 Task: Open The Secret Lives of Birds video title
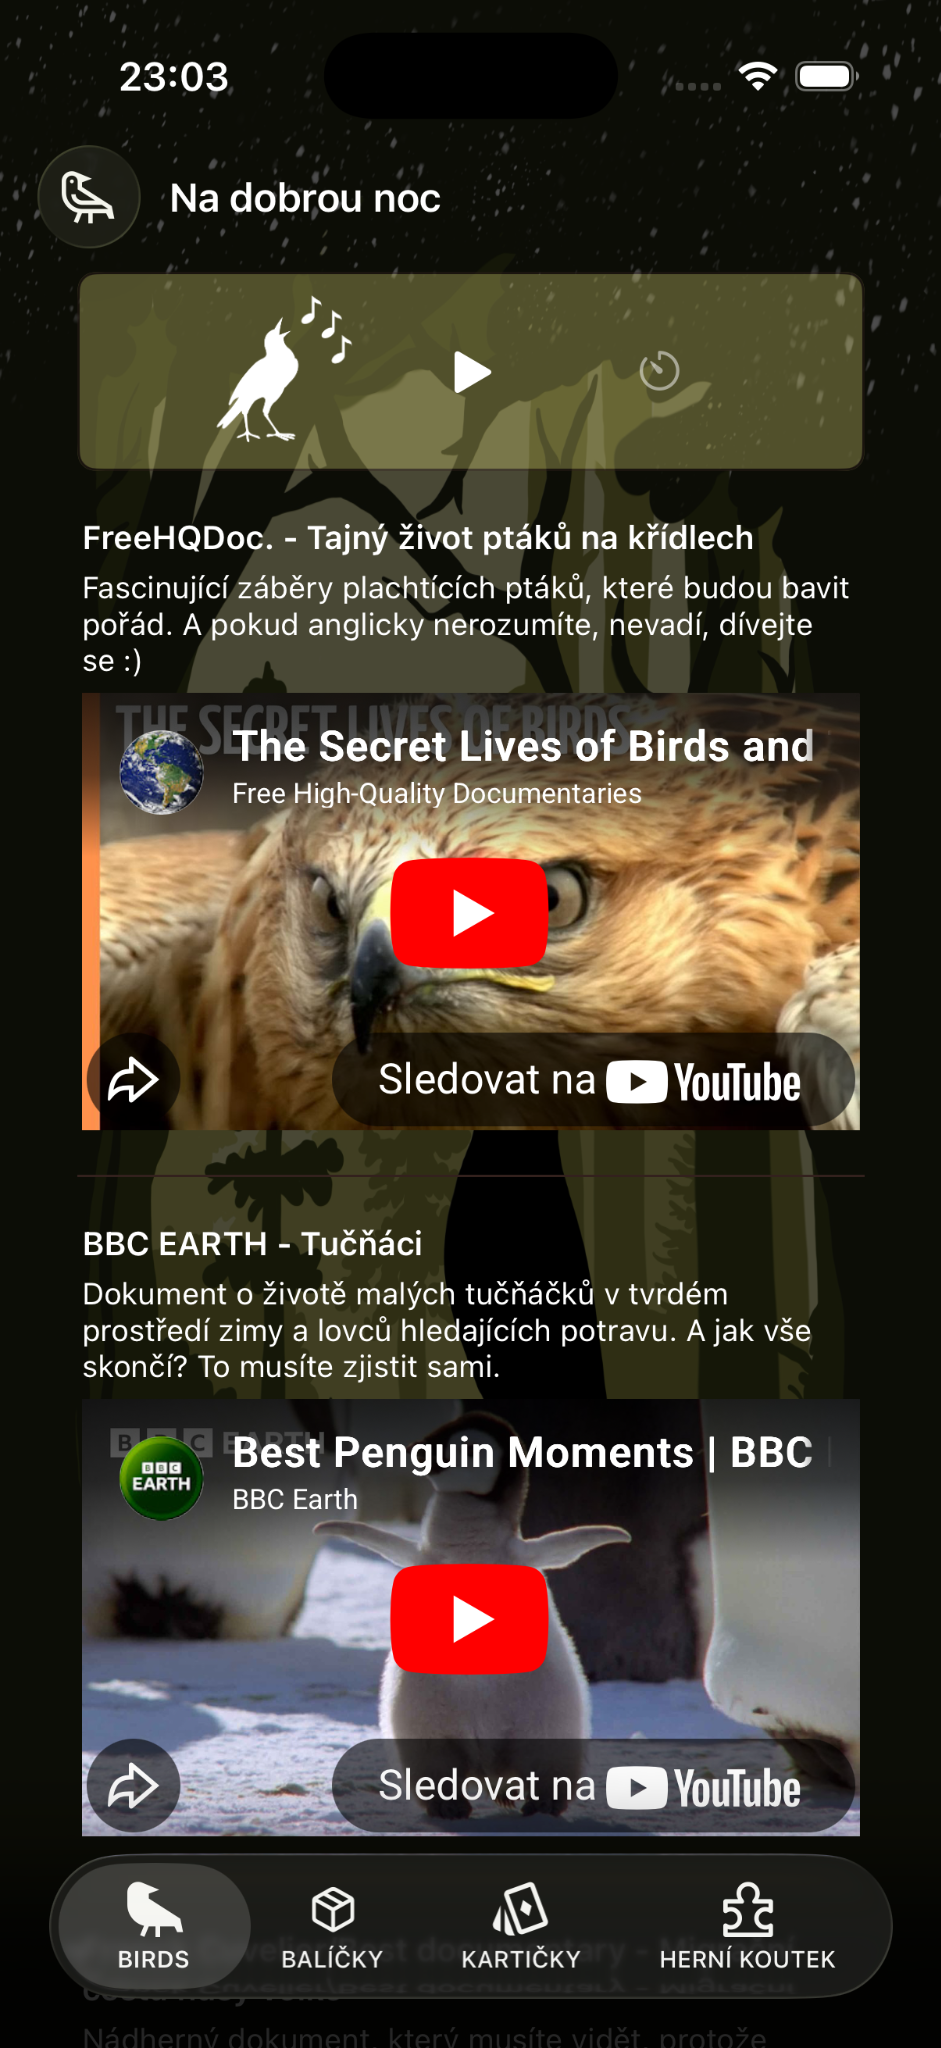pos(523,746)
